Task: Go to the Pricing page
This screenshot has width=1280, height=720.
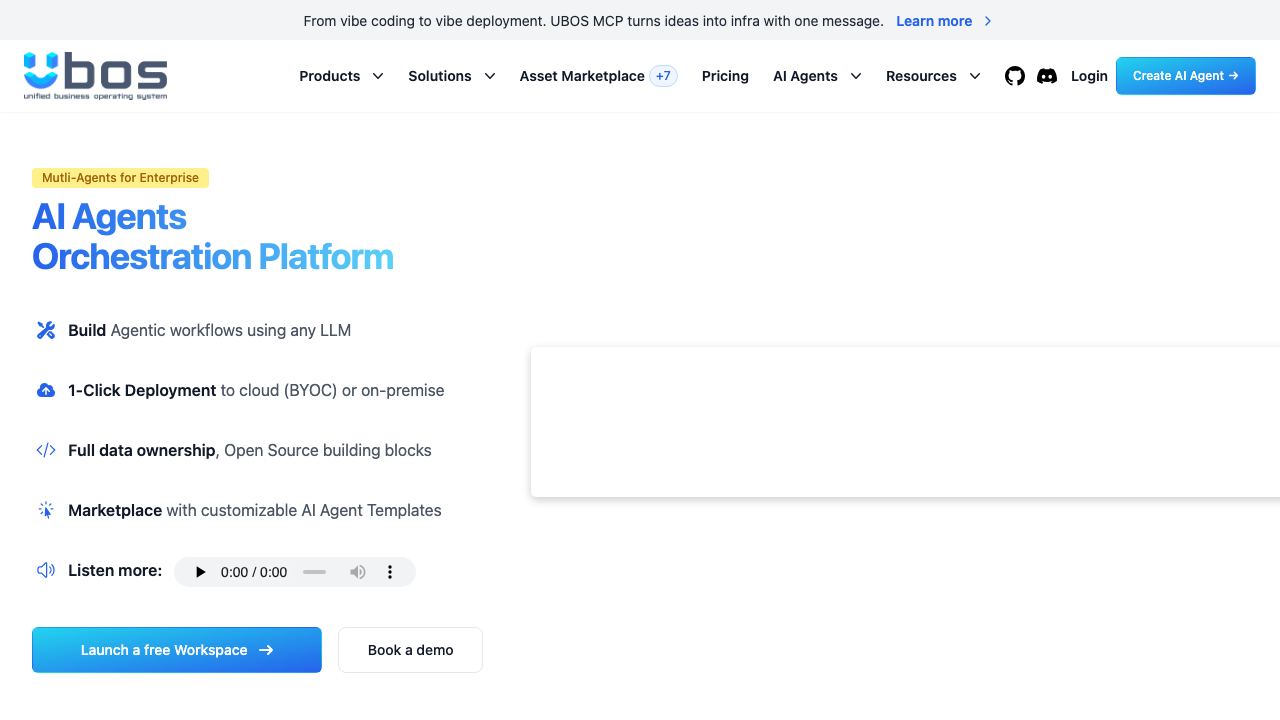Action: click(725, 76)
